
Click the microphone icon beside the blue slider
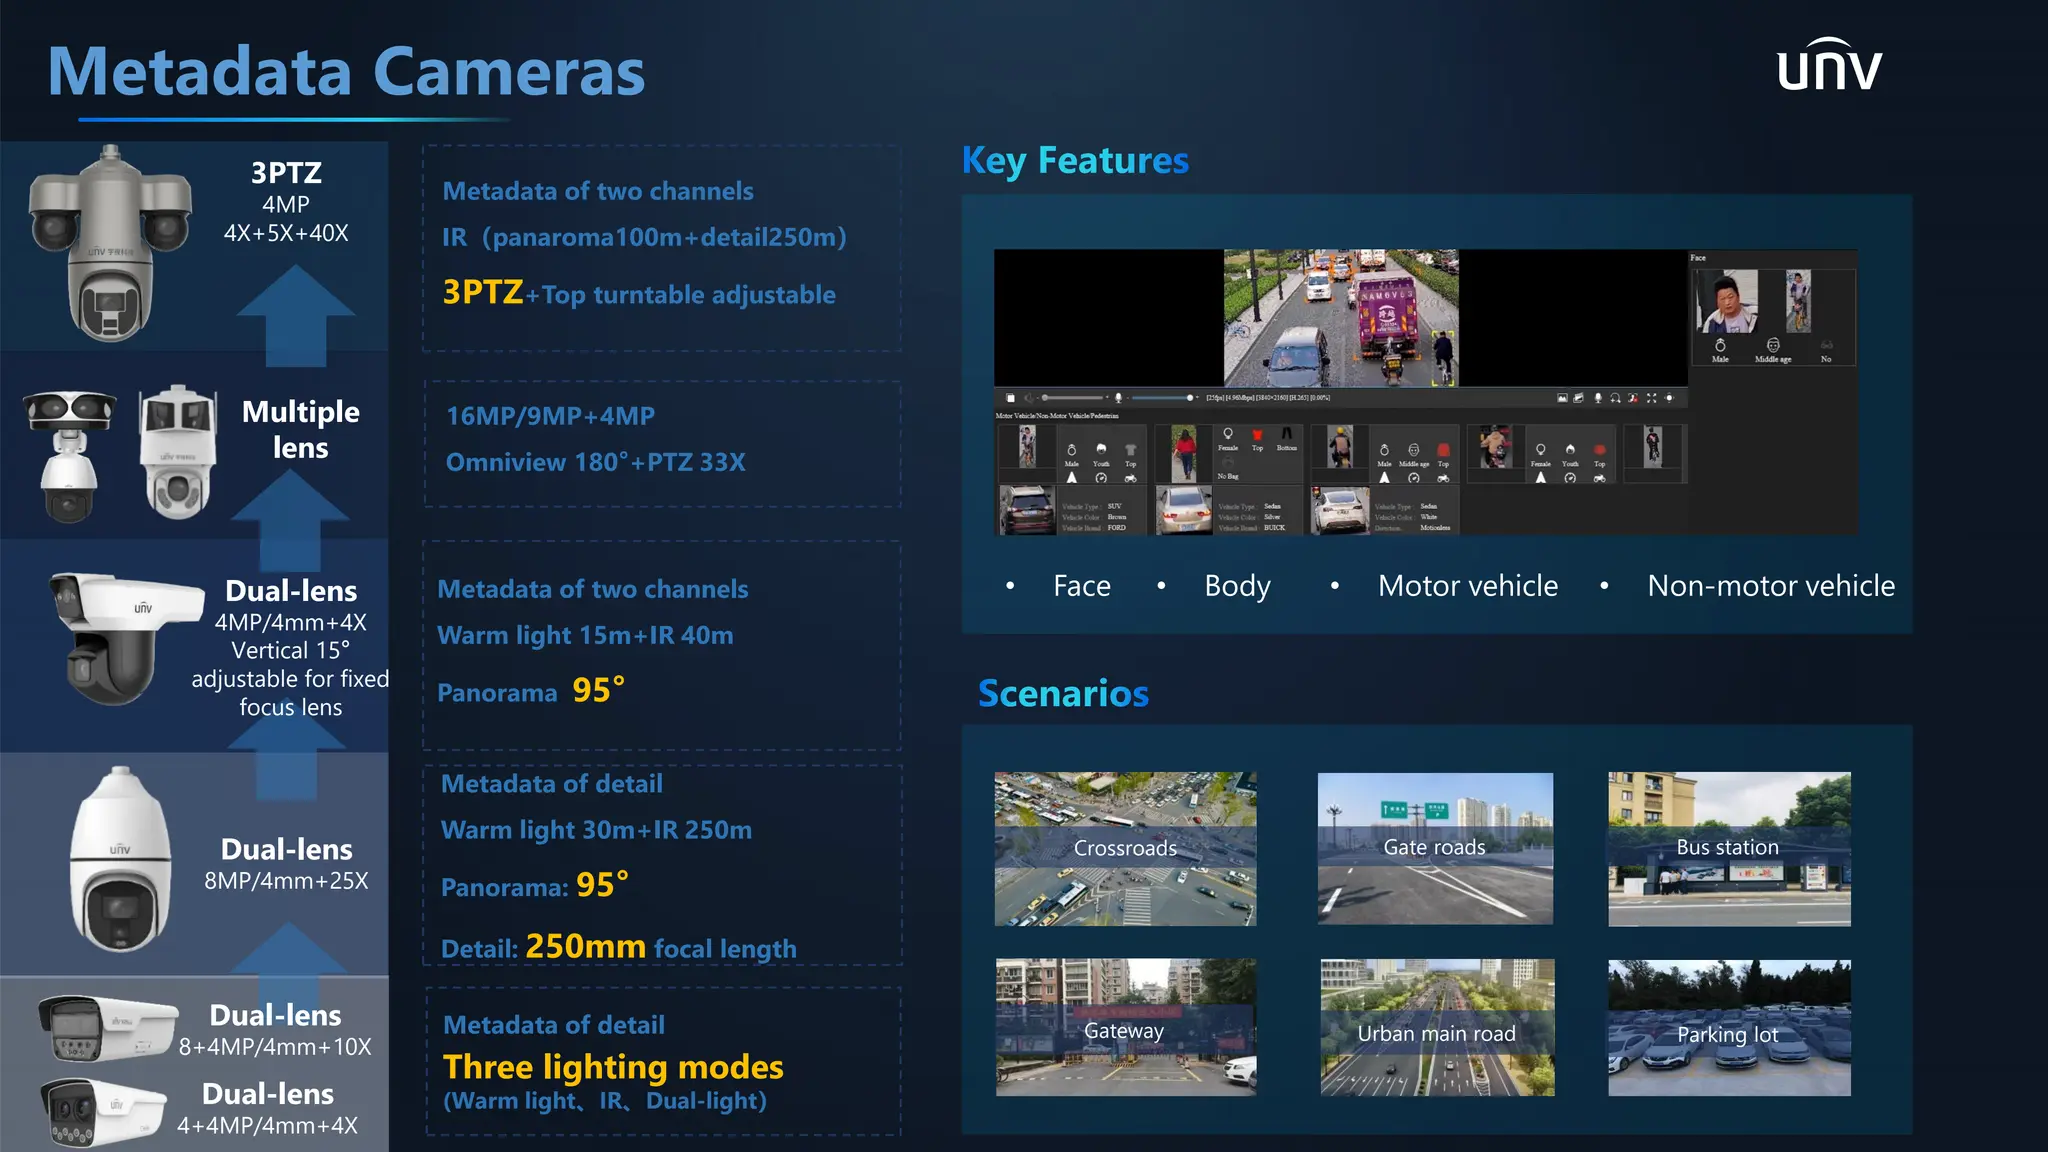click(x=1118, y=398)
